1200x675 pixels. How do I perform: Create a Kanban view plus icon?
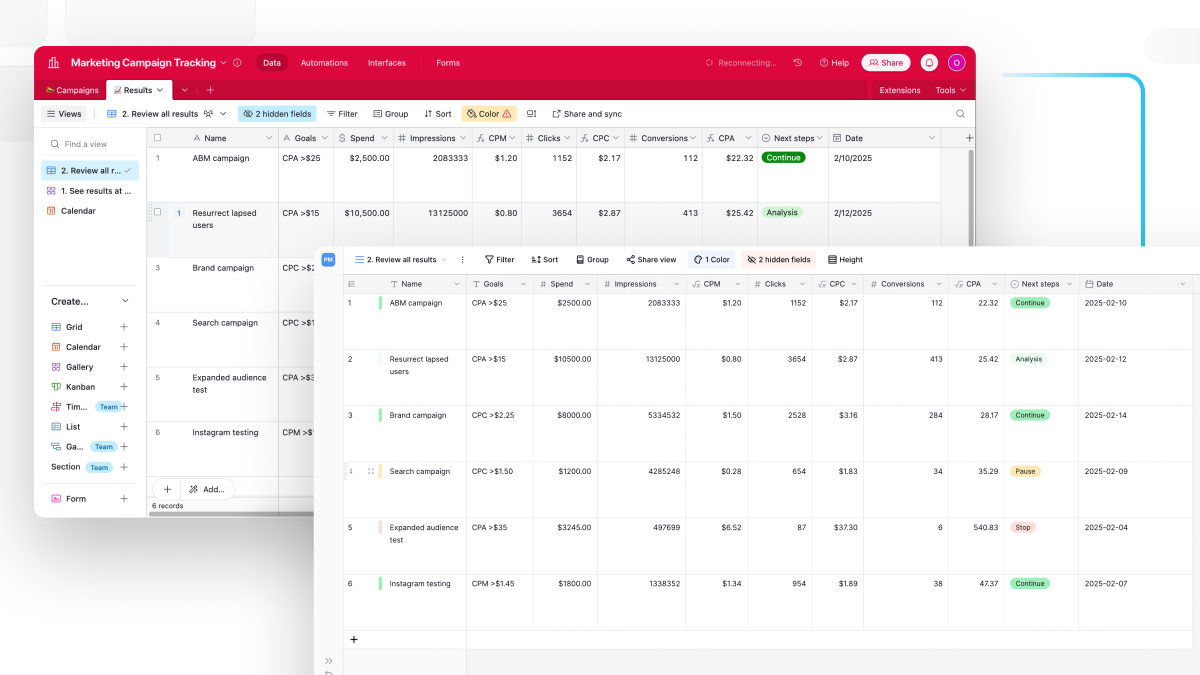point(124,387)
